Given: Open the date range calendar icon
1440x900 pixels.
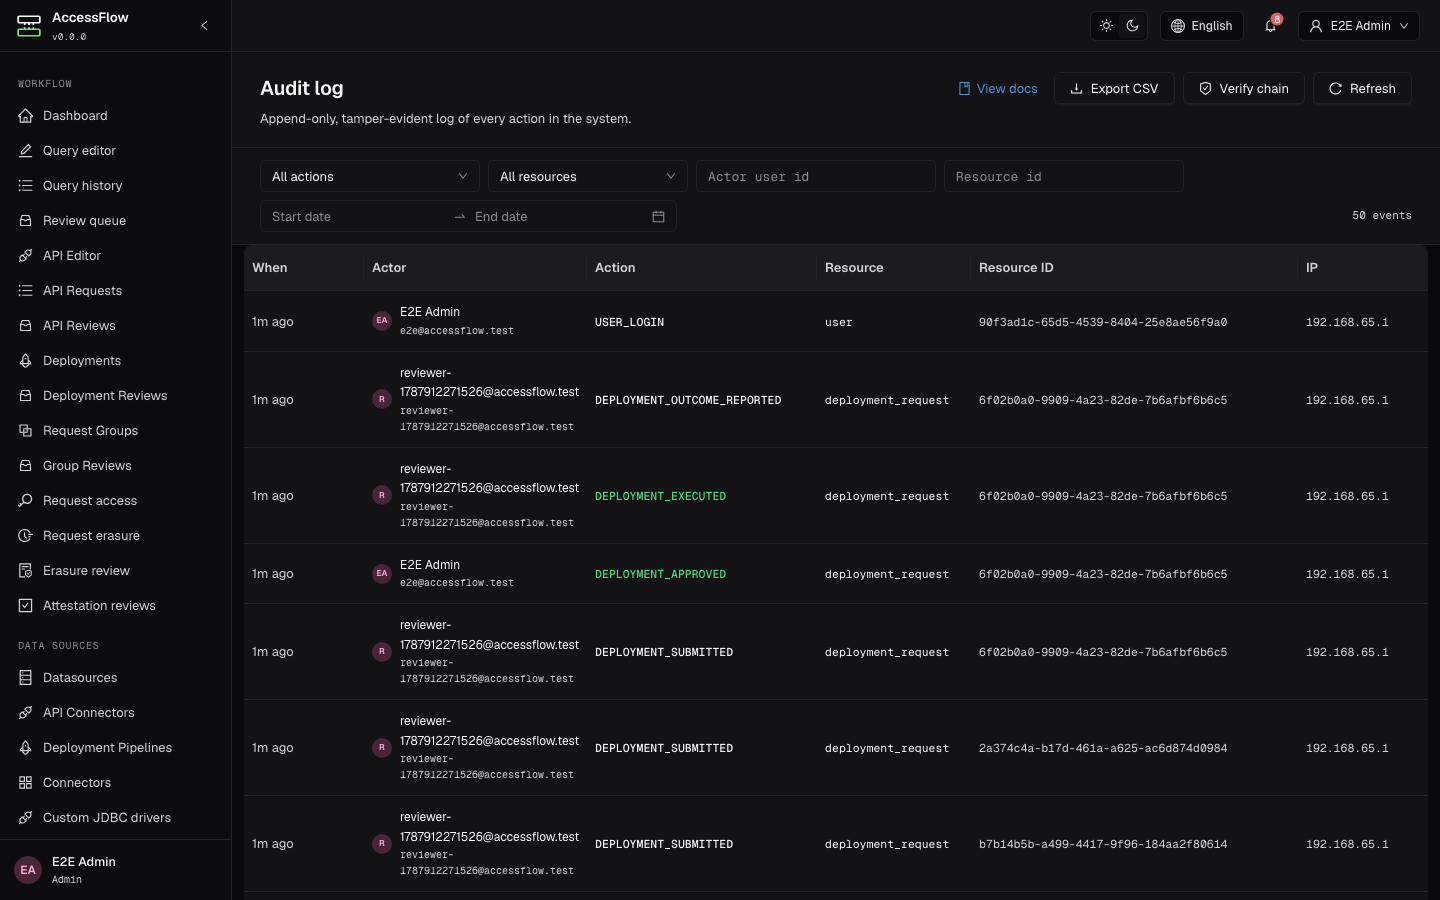Looking at the screenshot, I should pyautogui.click(x=658, y=217).
